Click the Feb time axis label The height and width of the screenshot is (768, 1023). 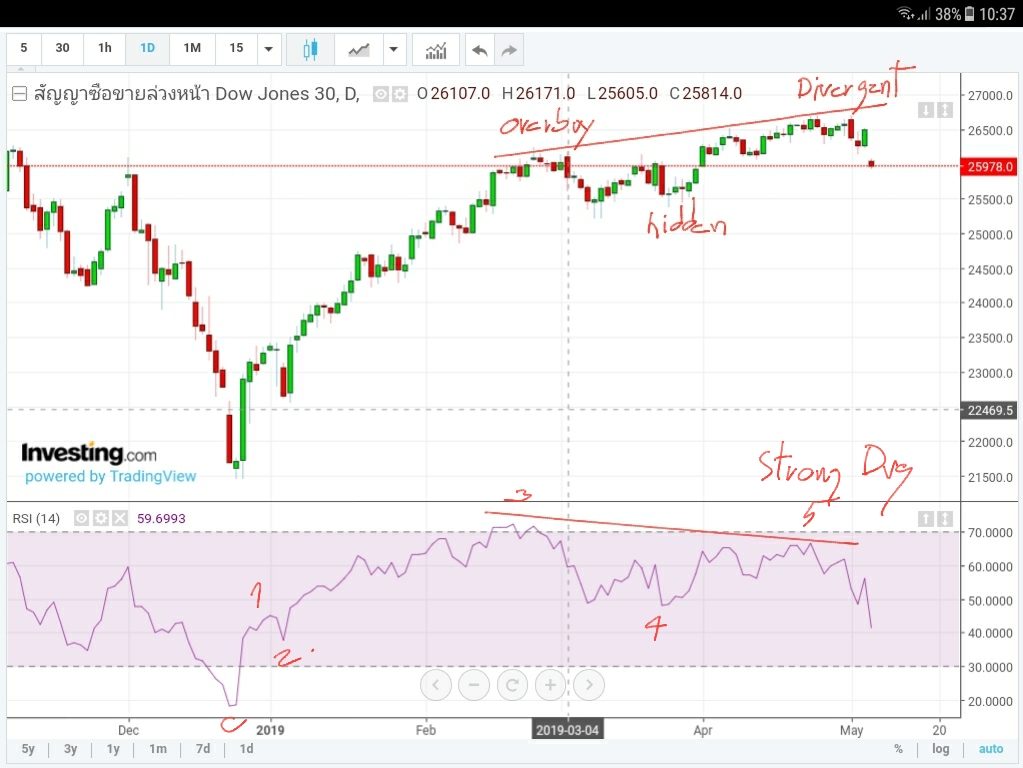click(x=425, y=730)
